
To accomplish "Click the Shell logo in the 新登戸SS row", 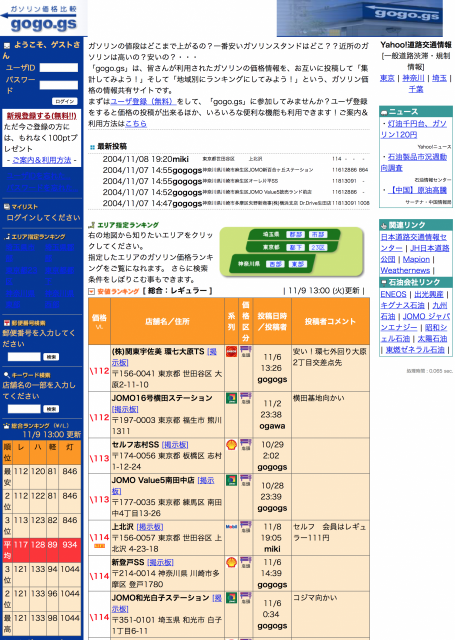I will [231, 562].
